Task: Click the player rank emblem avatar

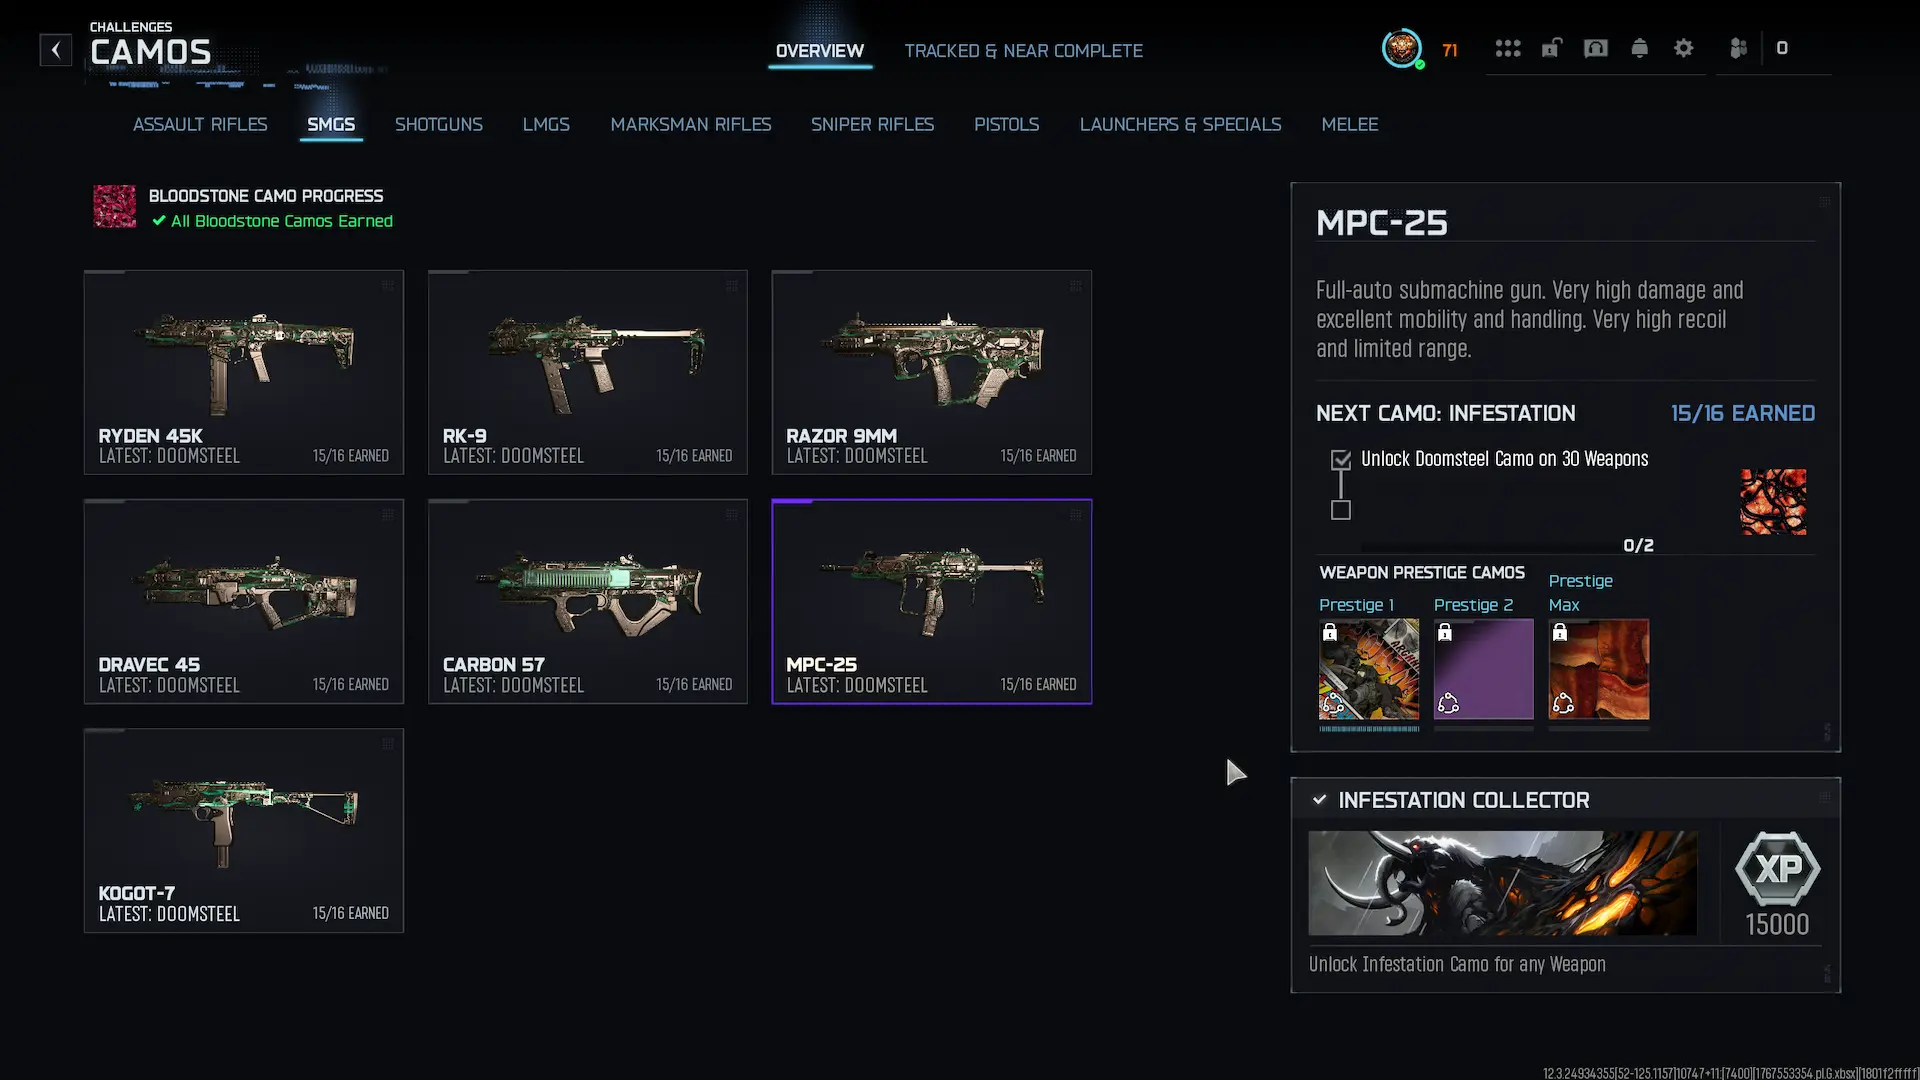Action: pyautogui.click(x=1402, y=48)
